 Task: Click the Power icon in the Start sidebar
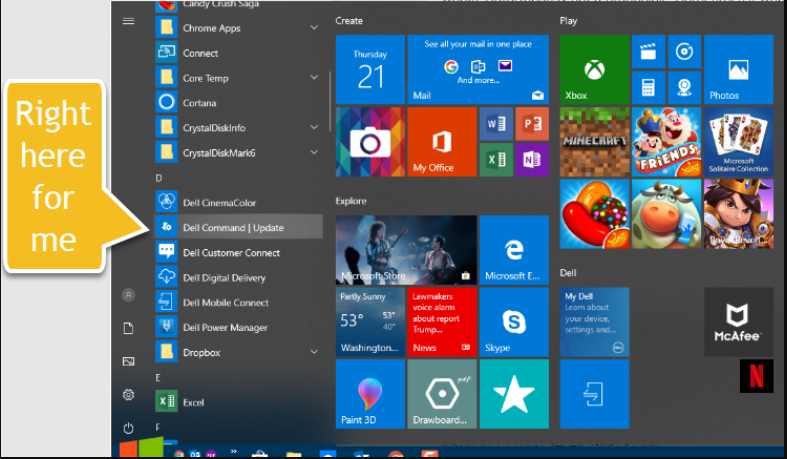tap(128, 428)
